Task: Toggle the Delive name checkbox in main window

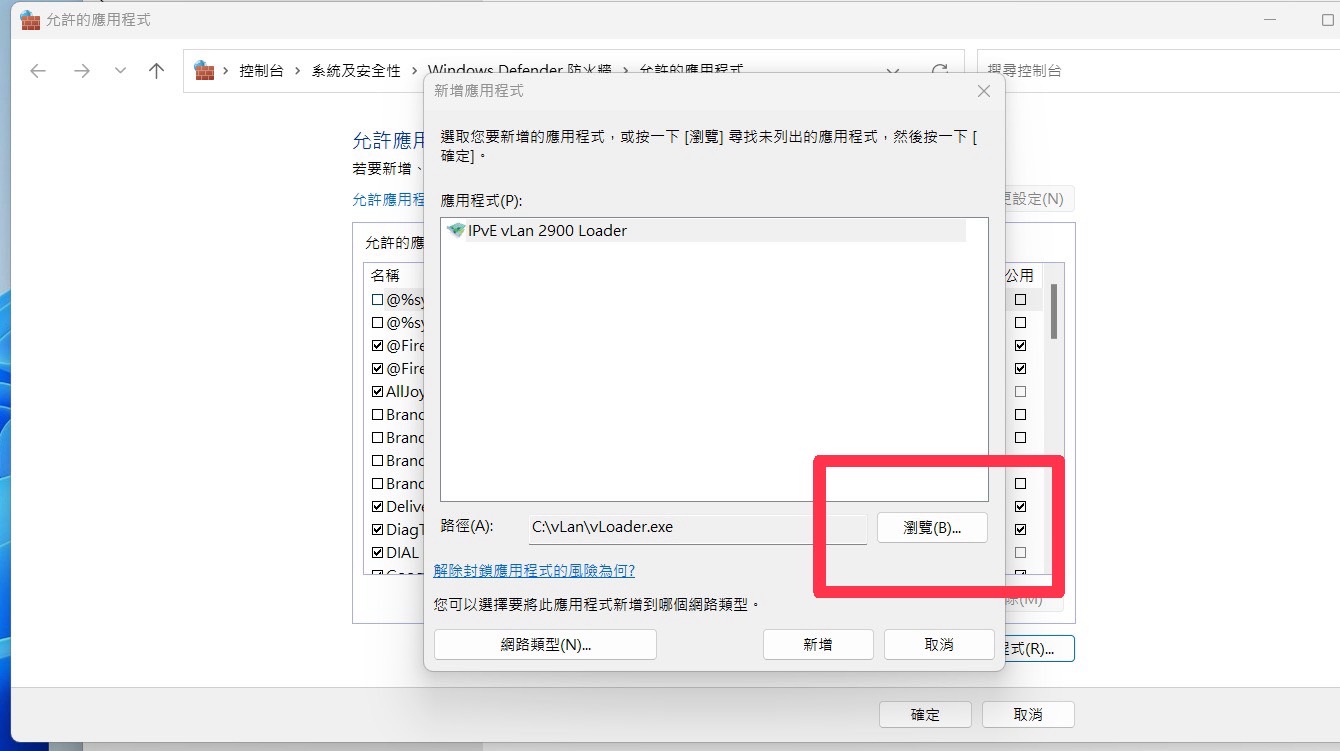Action: pos(377,507)
